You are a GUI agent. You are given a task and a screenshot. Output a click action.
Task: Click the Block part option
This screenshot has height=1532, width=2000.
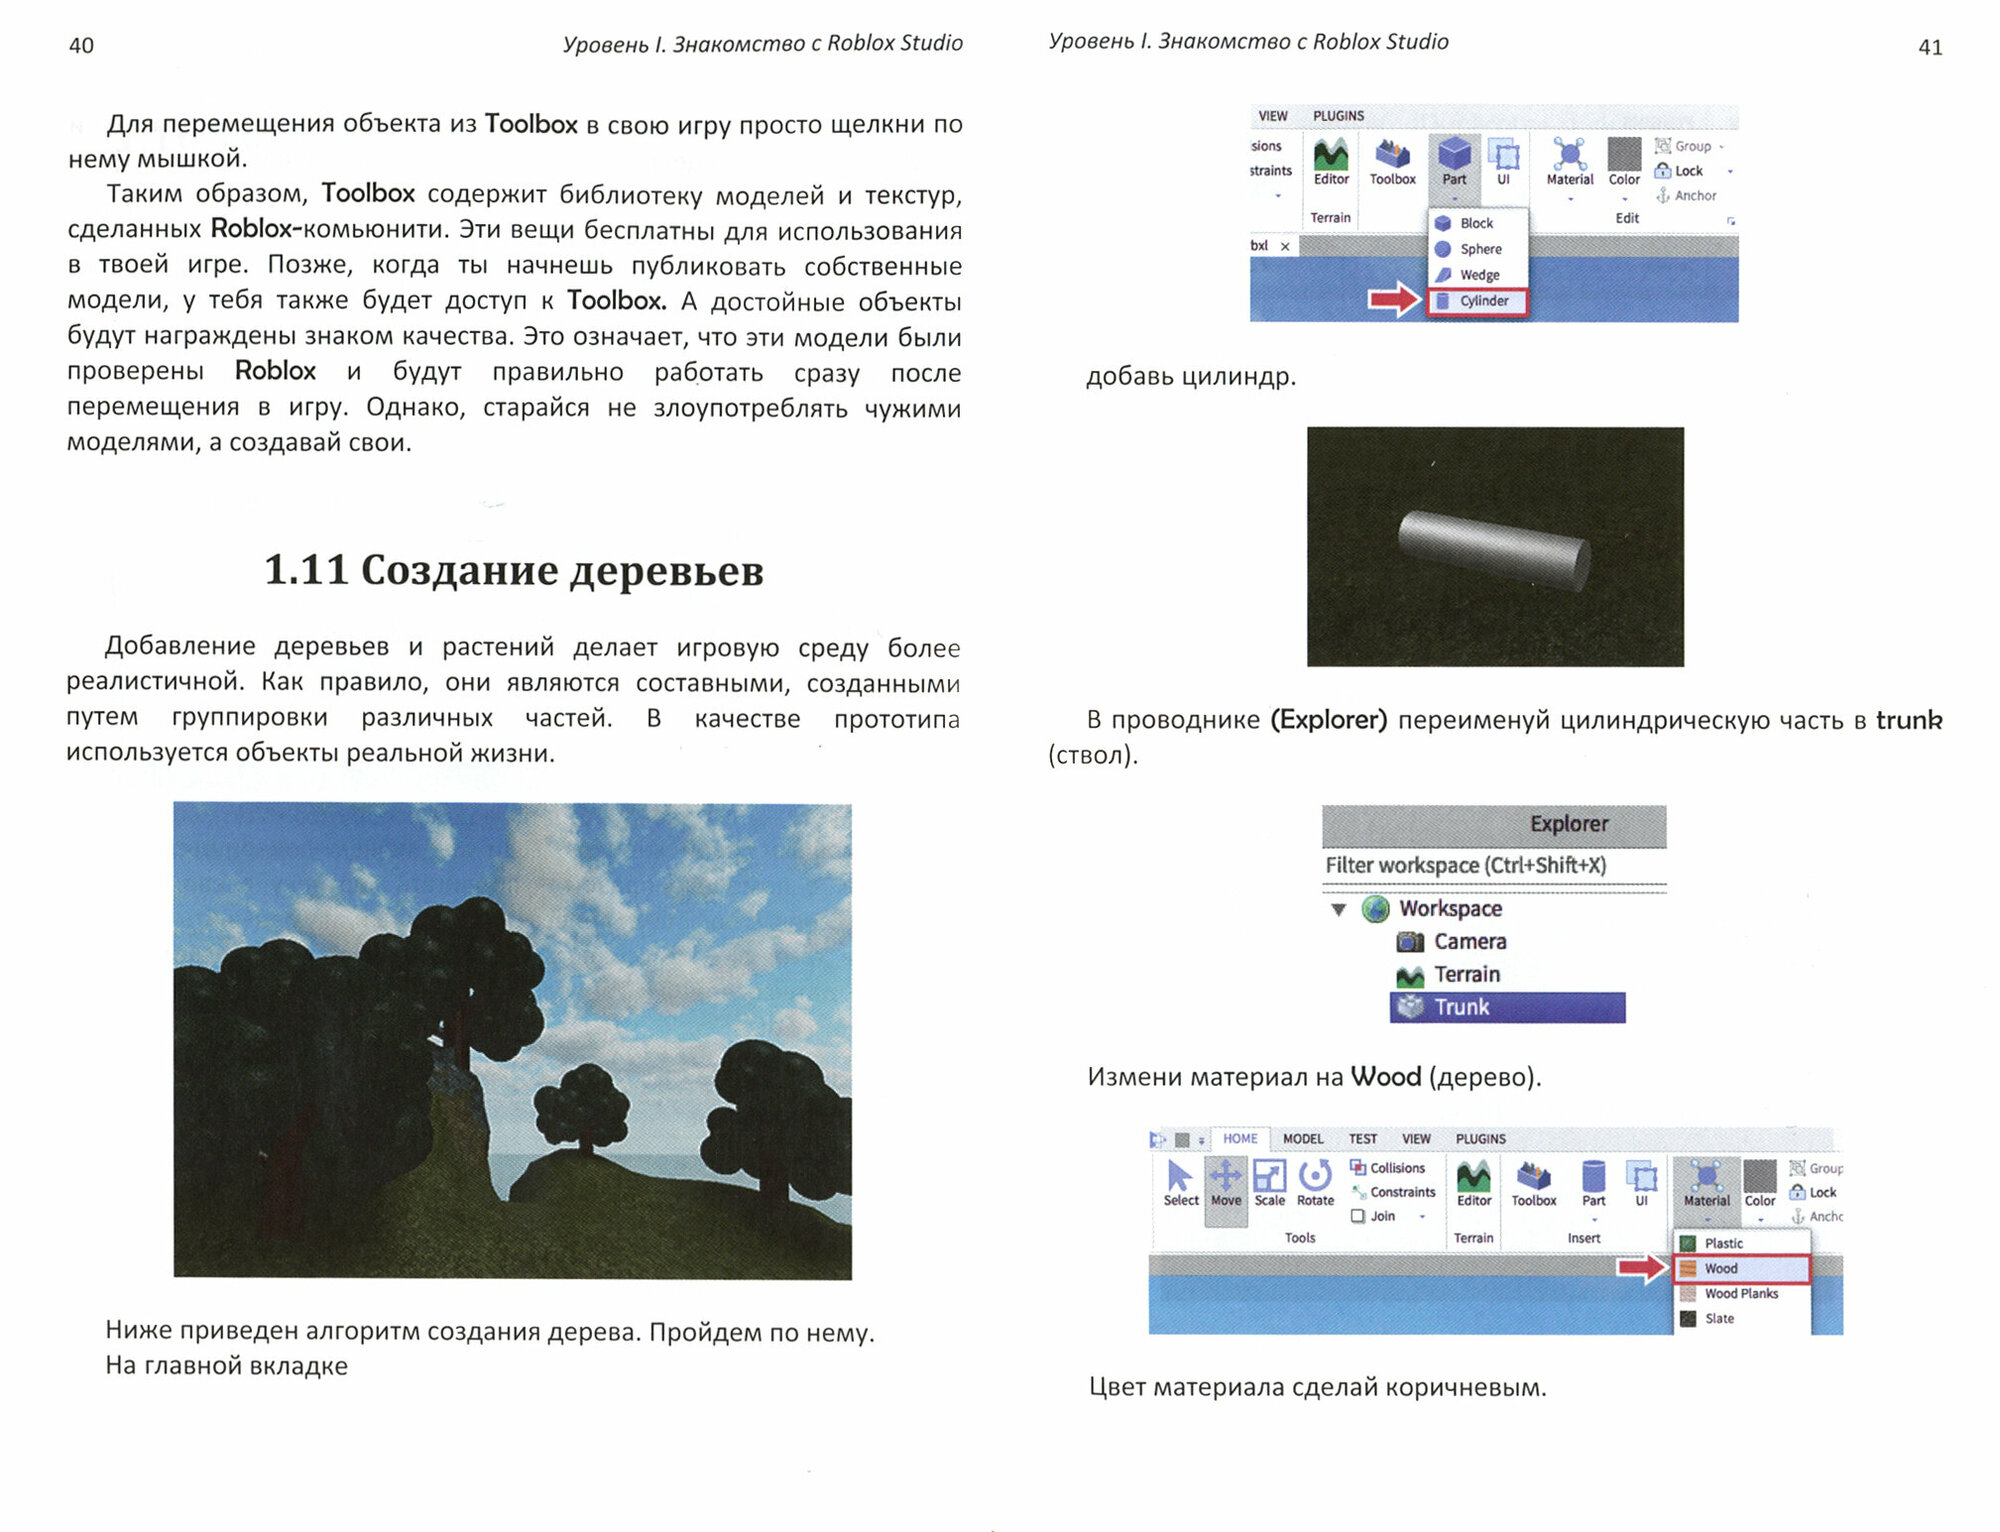pyautogui.click(x=1475, y=223)
